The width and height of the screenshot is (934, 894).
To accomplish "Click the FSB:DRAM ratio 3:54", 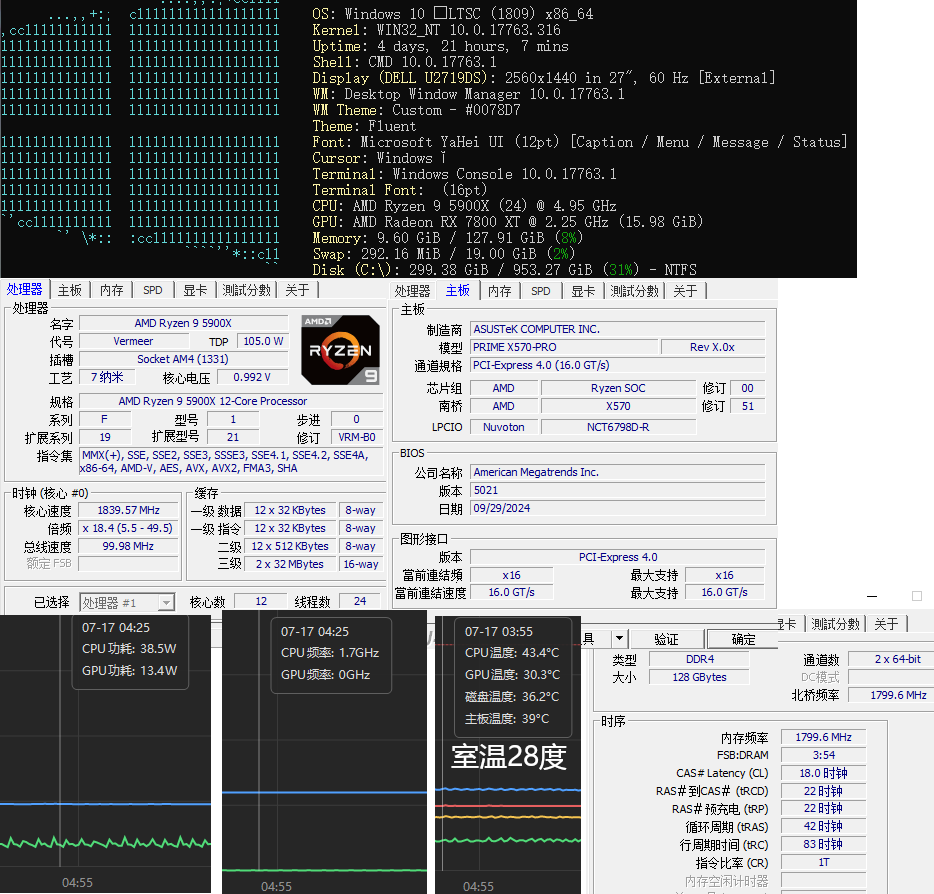I will [x=823, y=755].
